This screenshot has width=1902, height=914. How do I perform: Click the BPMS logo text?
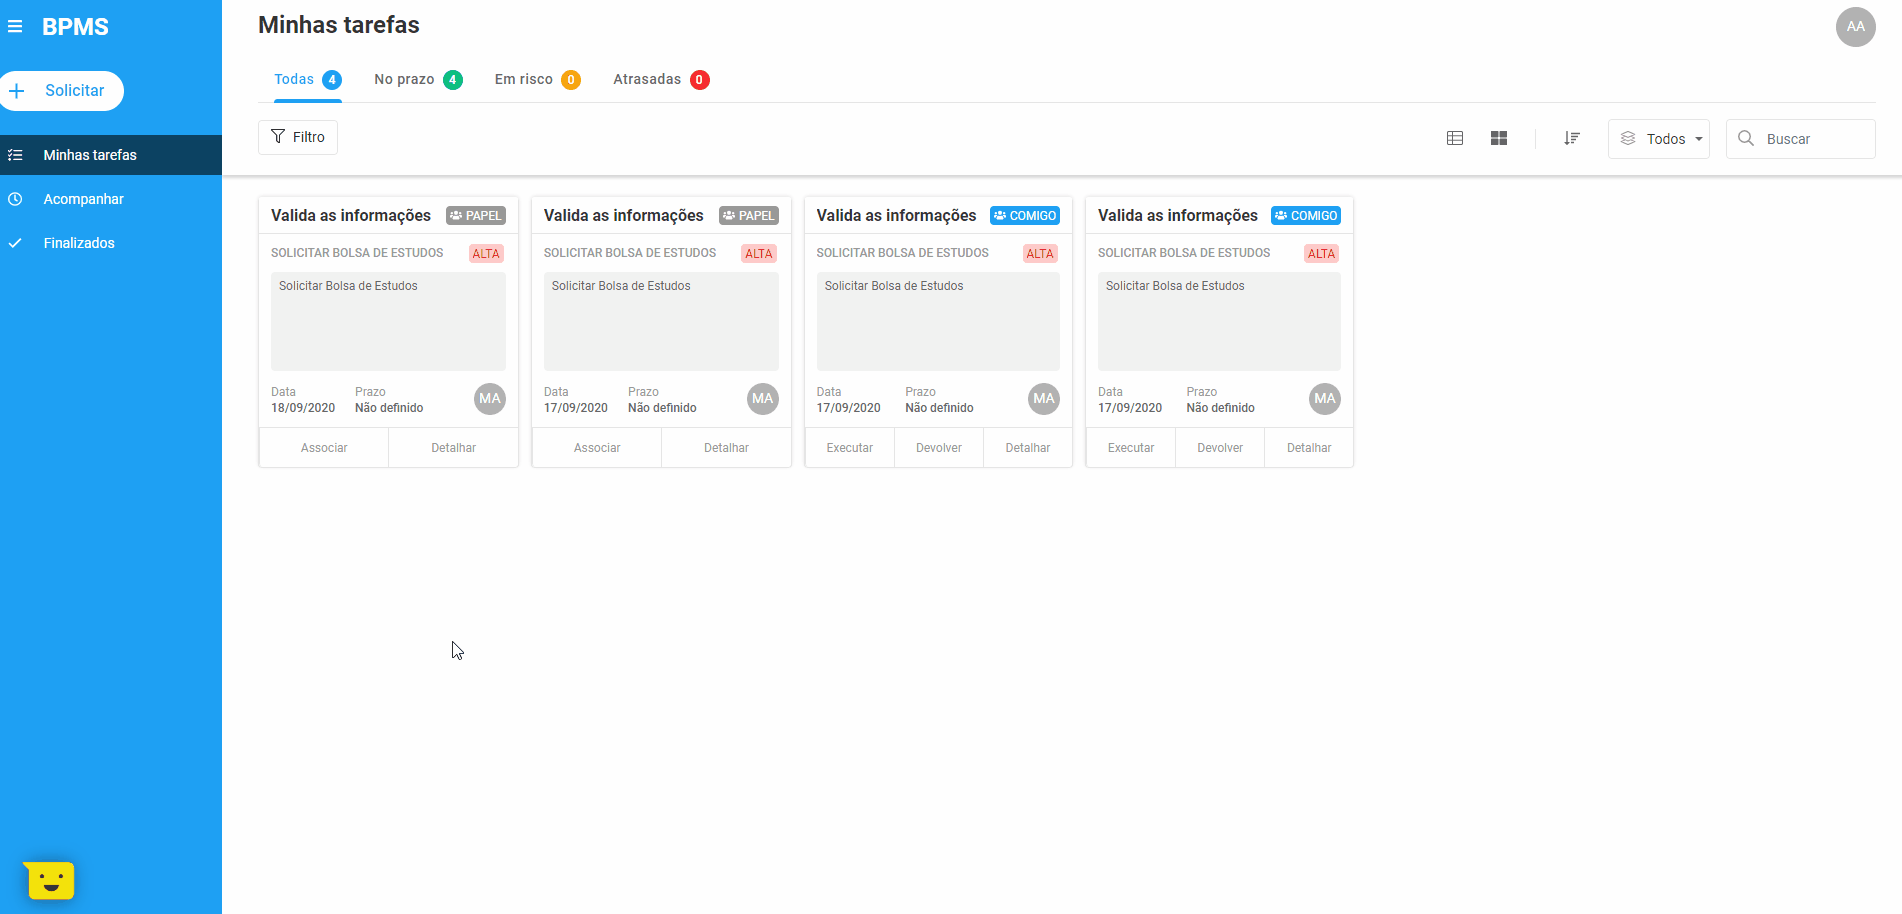click(x=75, y=27)
